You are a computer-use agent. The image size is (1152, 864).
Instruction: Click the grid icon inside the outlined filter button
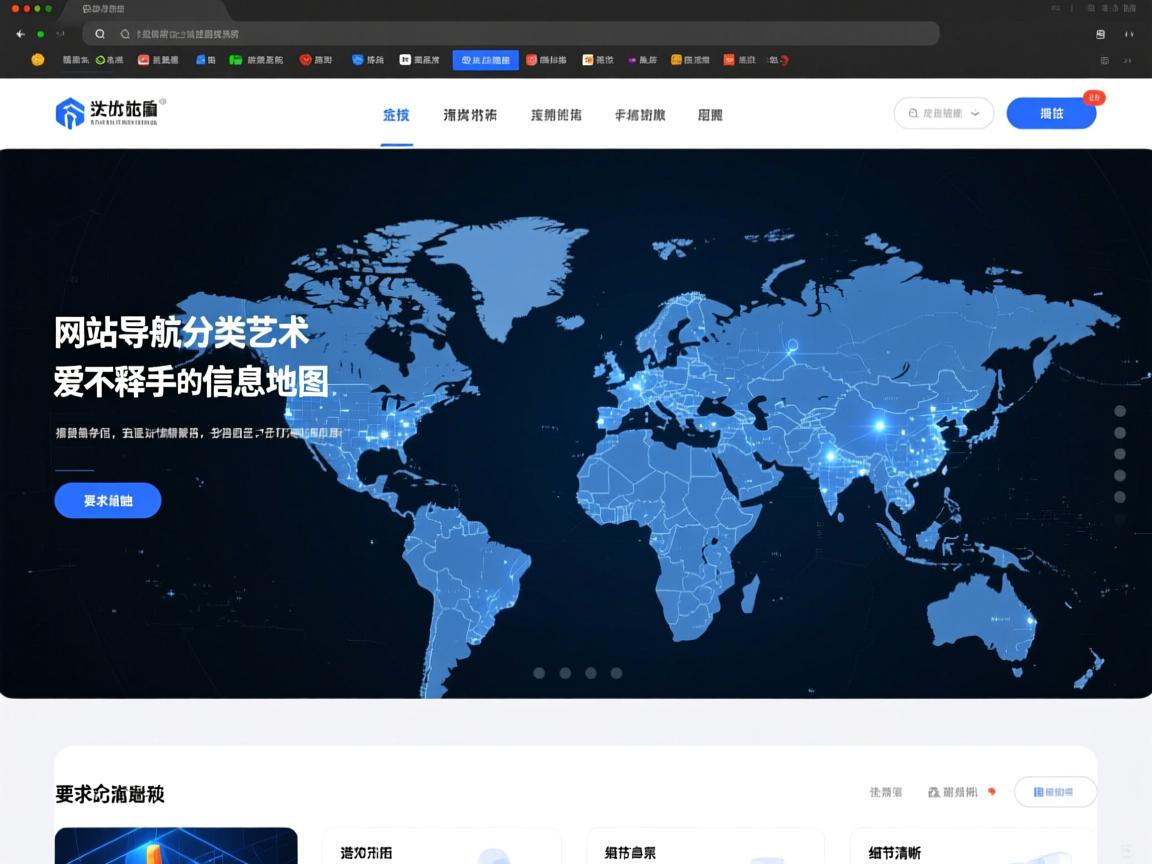[1037, 791]
